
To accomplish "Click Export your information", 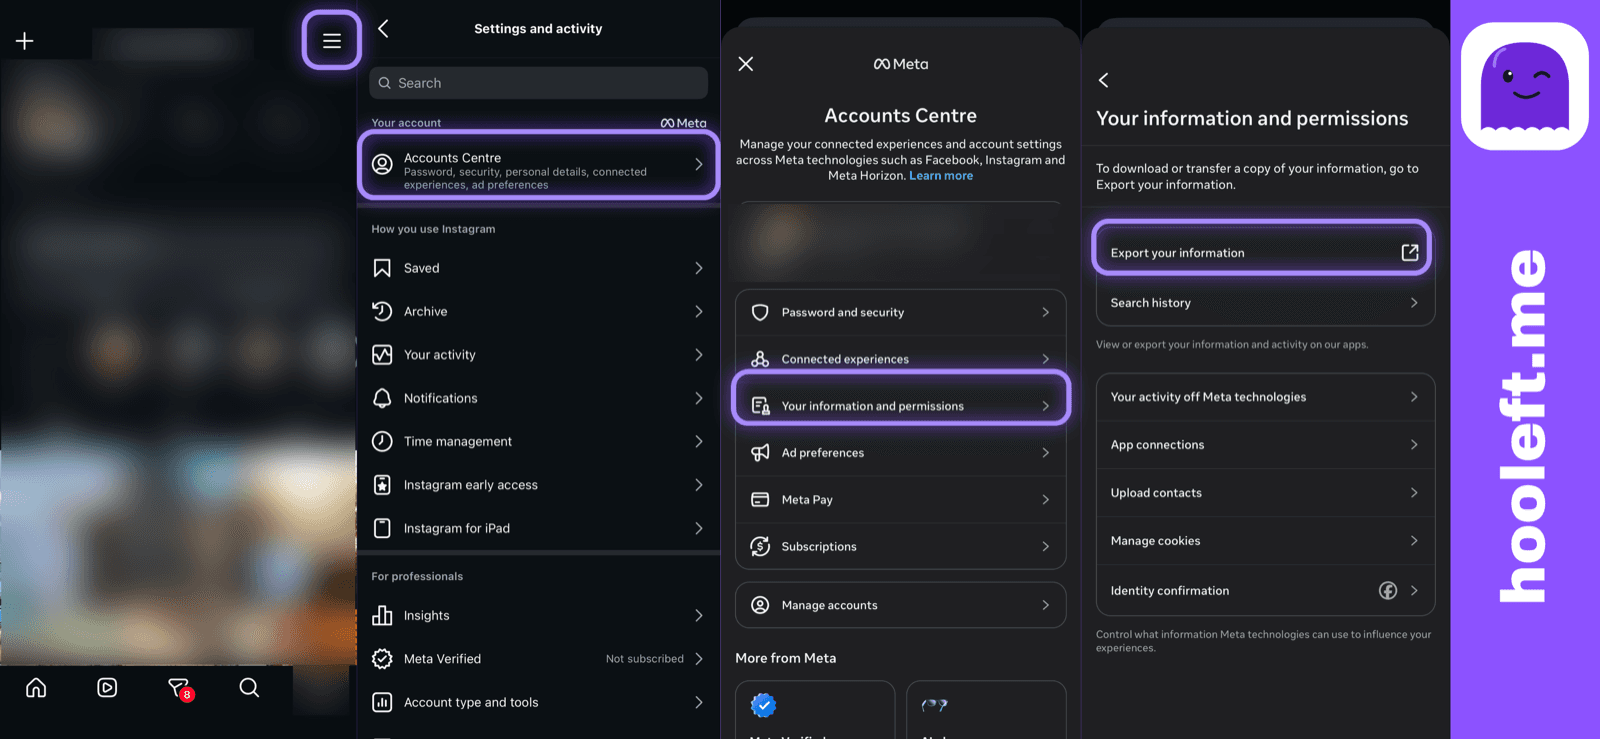I will click(x=1262, y=248).
